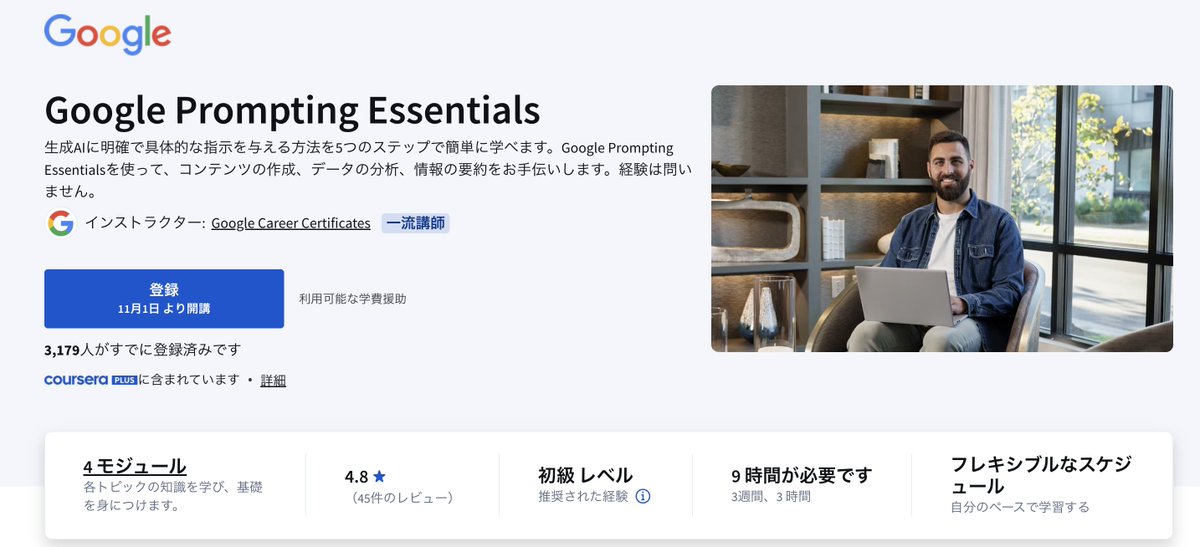The width and height of the screenshot is (1200, 547).
Task: Click the Google logo at top
Action: (x=107, y=36)
